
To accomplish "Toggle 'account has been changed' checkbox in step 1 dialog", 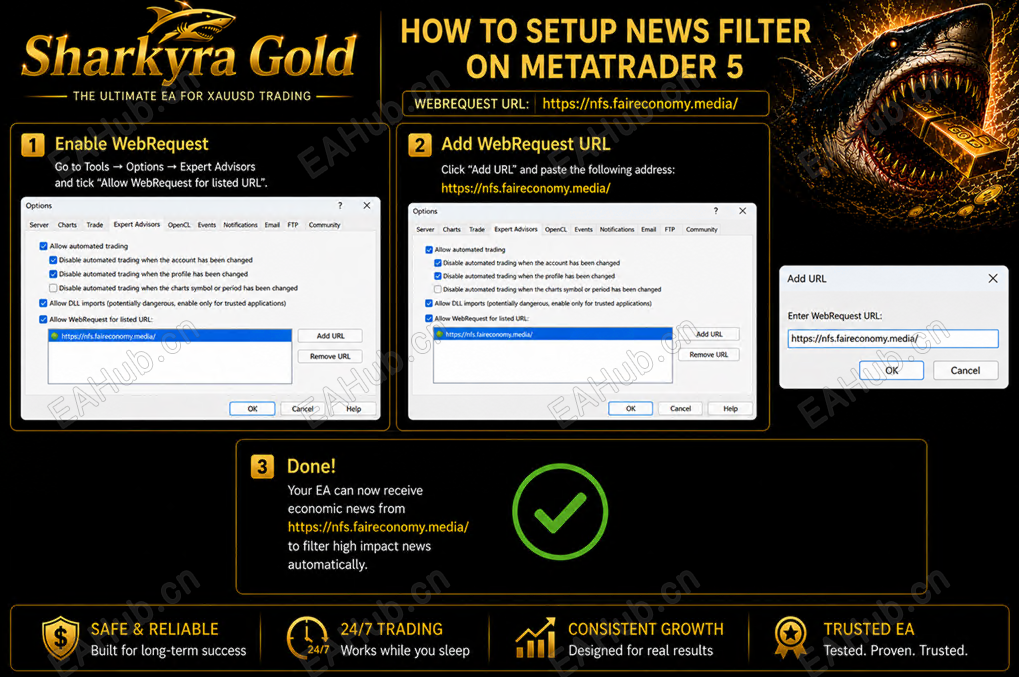I will 53,260.
